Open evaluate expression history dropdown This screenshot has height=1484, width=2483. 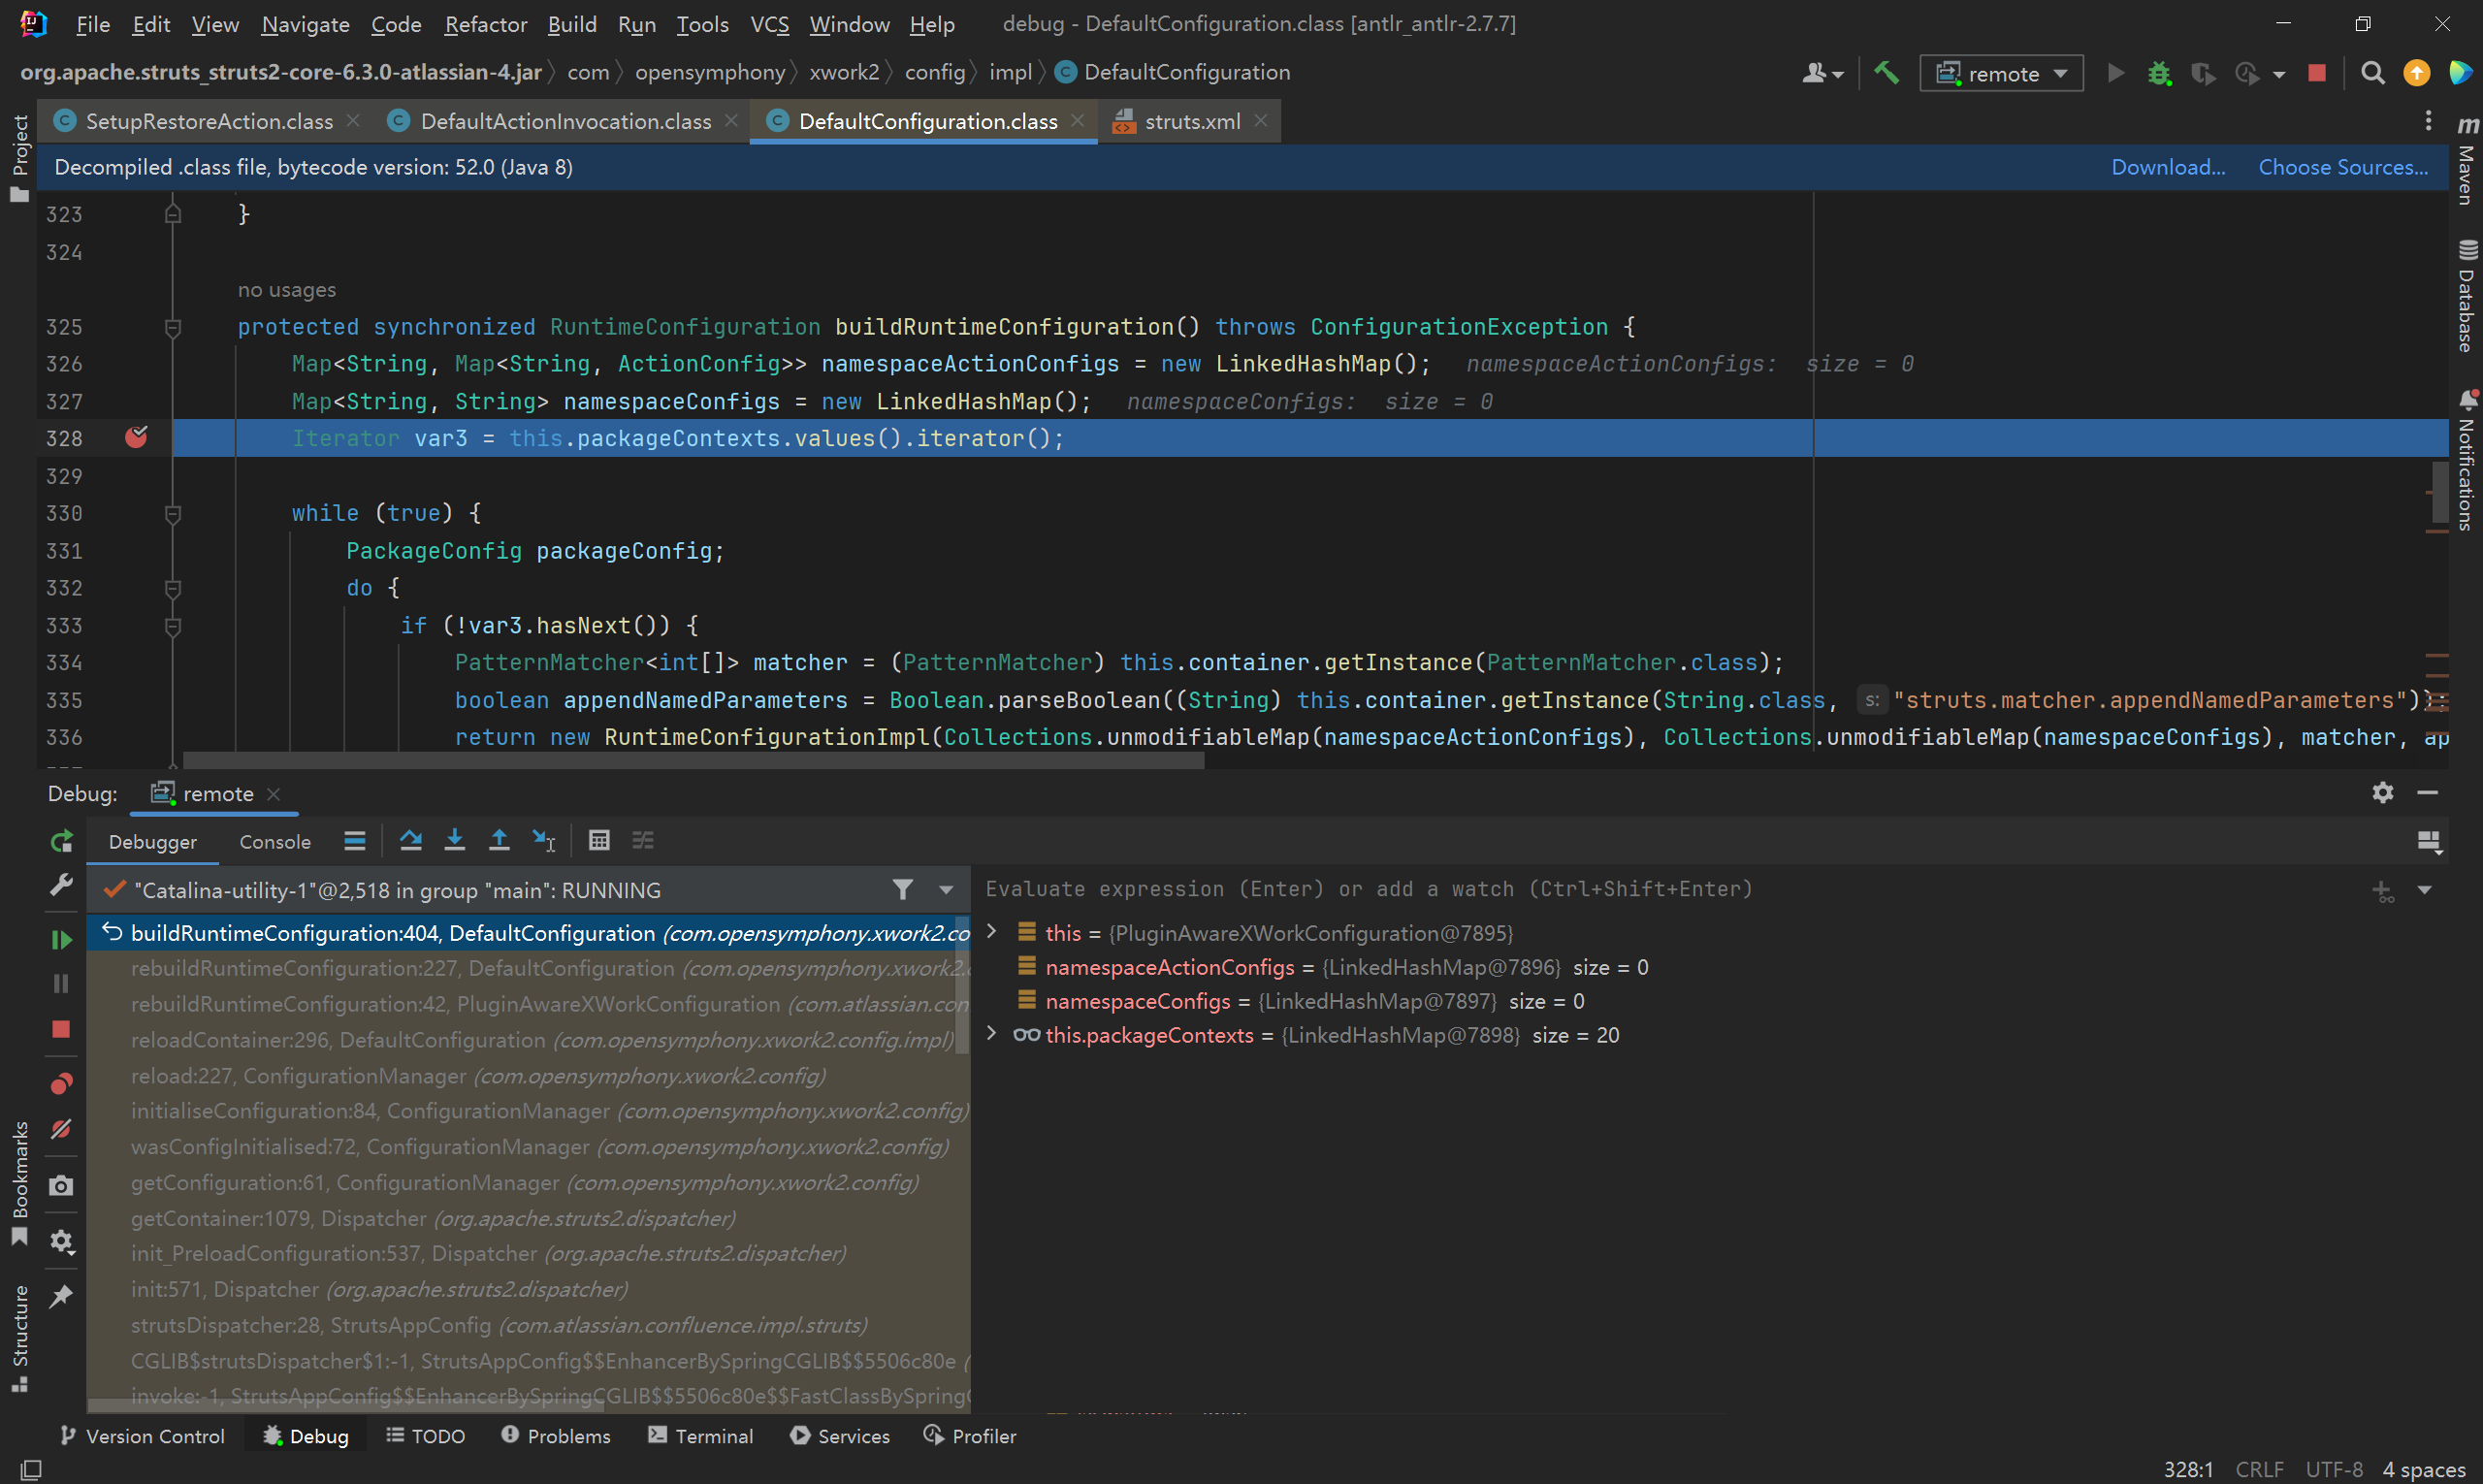click(x=2425, y=890)
